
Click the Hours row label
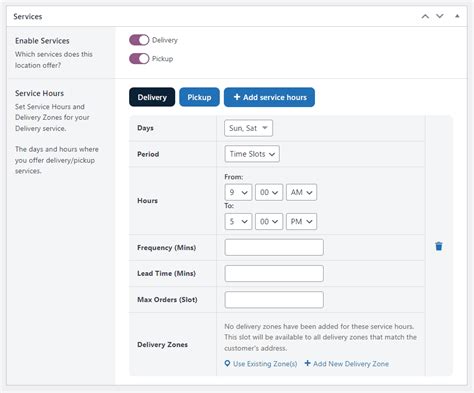[147, 201]
